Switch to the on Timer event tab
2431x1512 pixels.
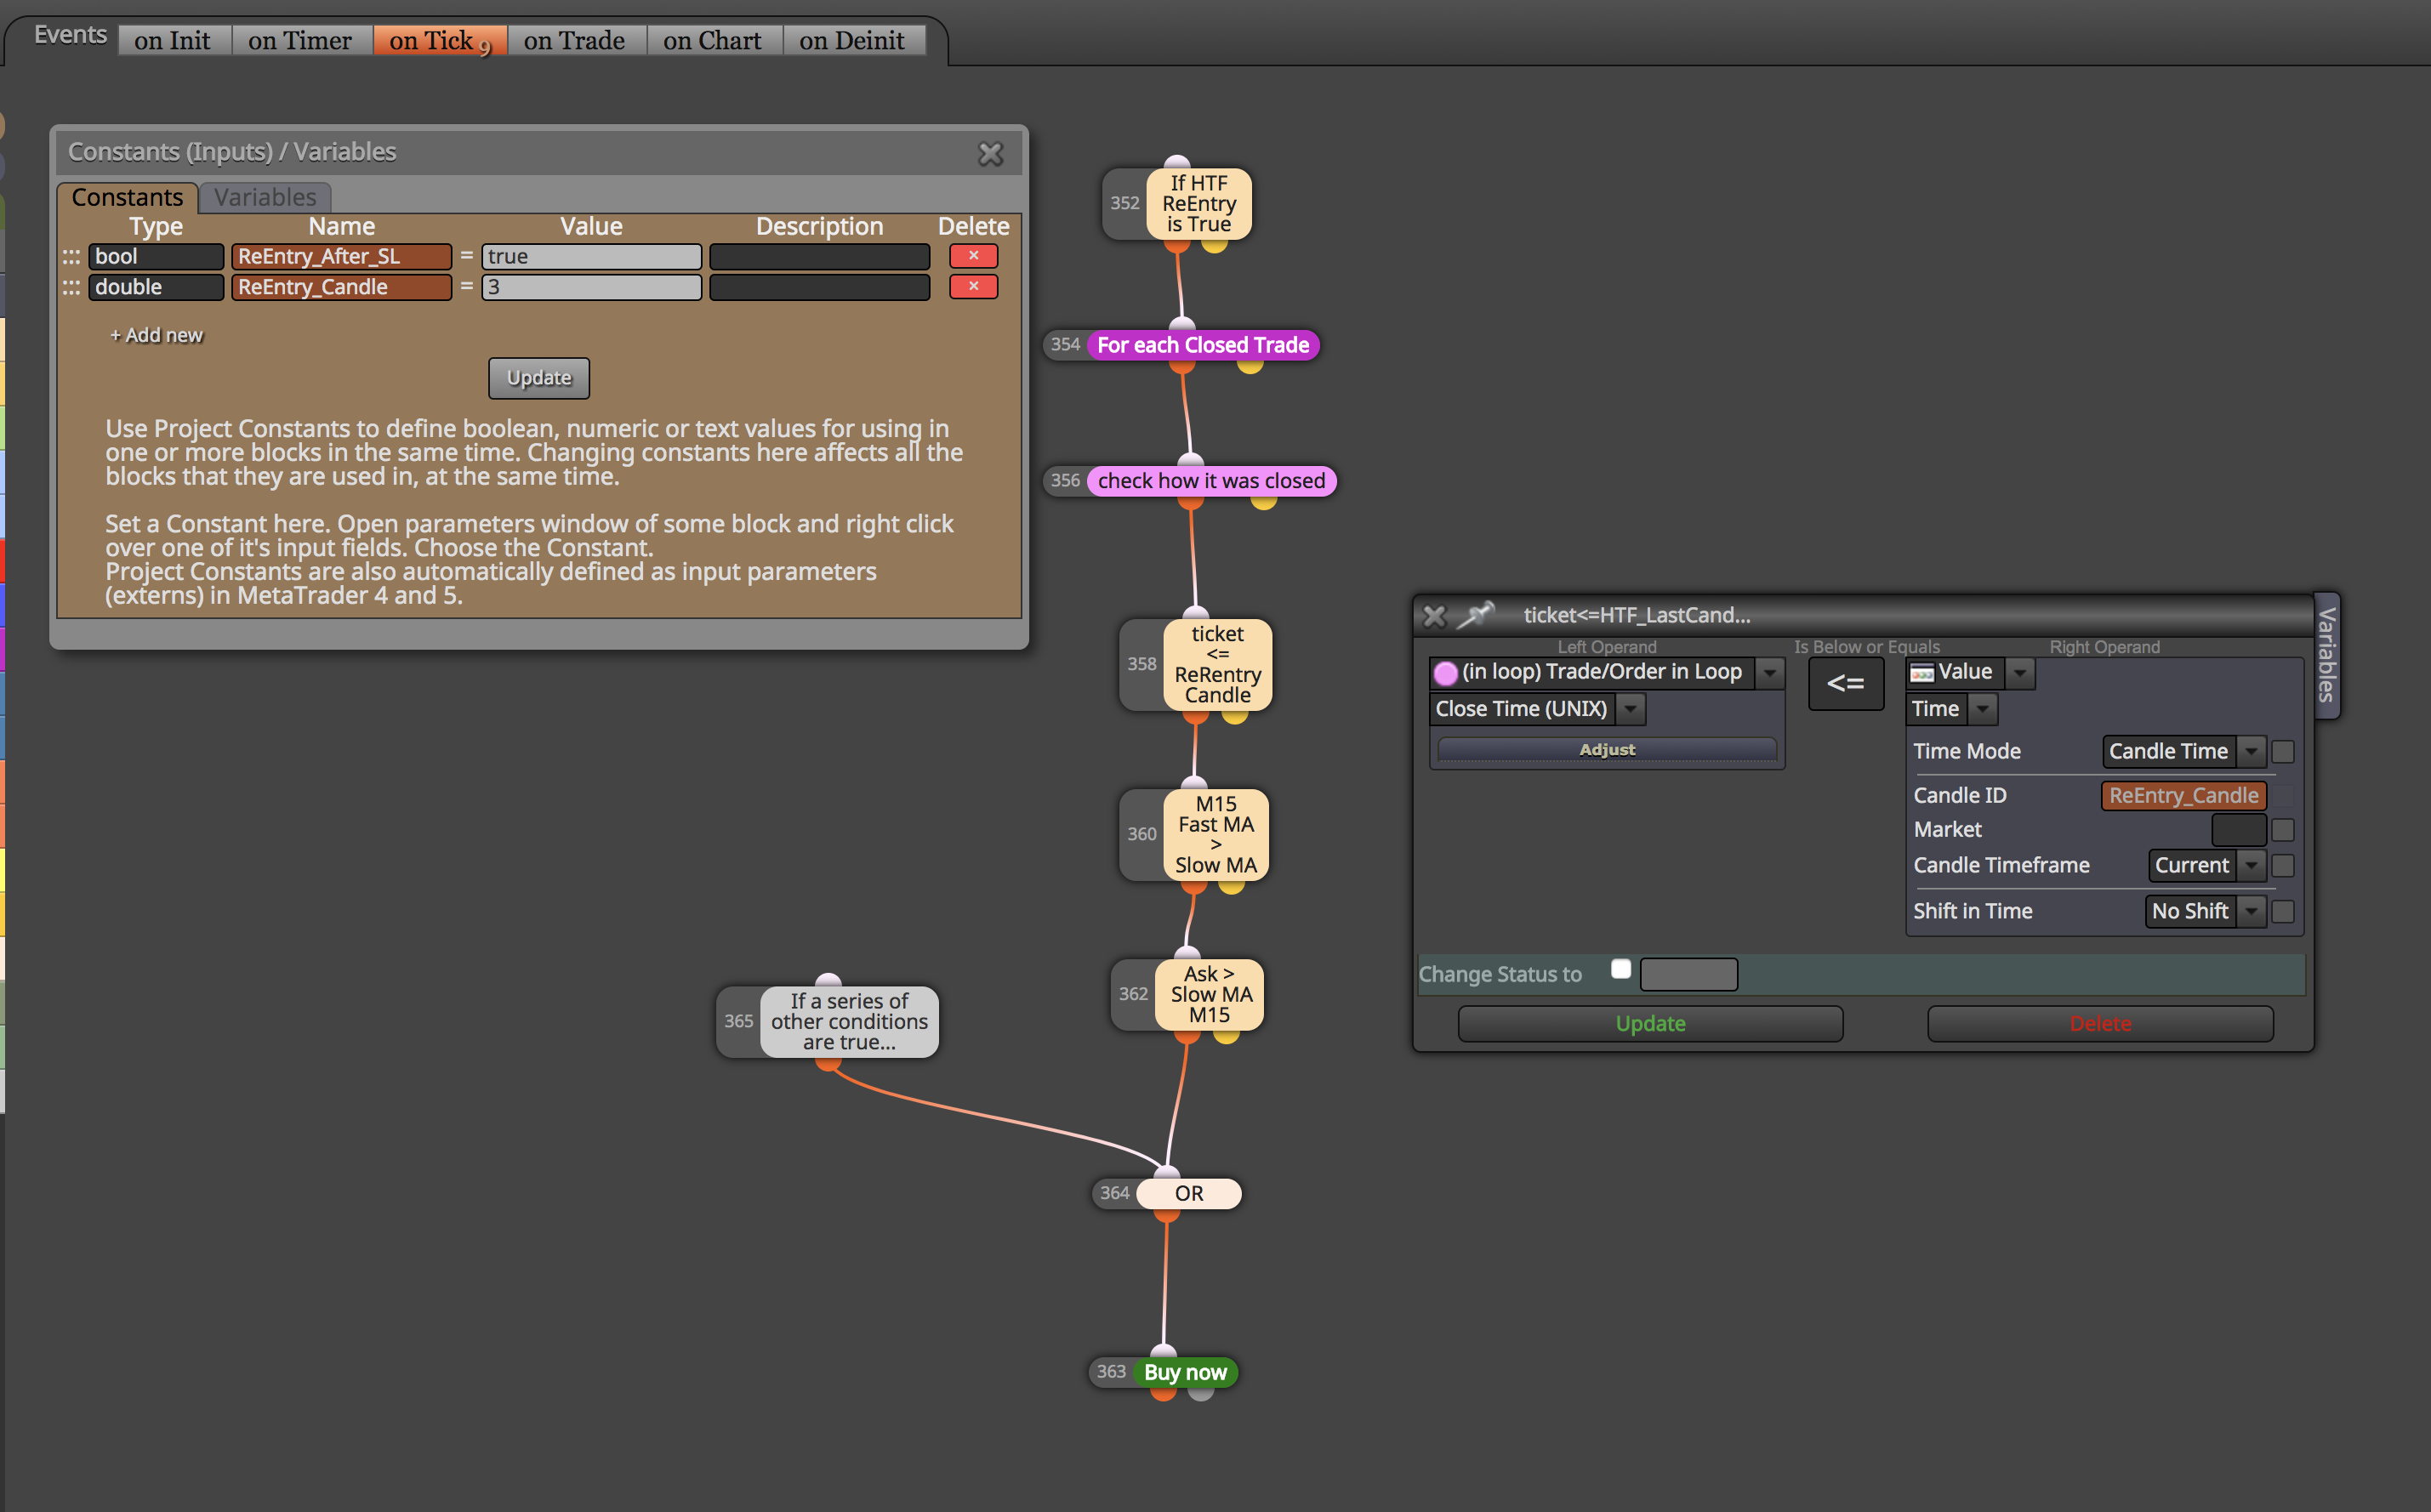300,41
